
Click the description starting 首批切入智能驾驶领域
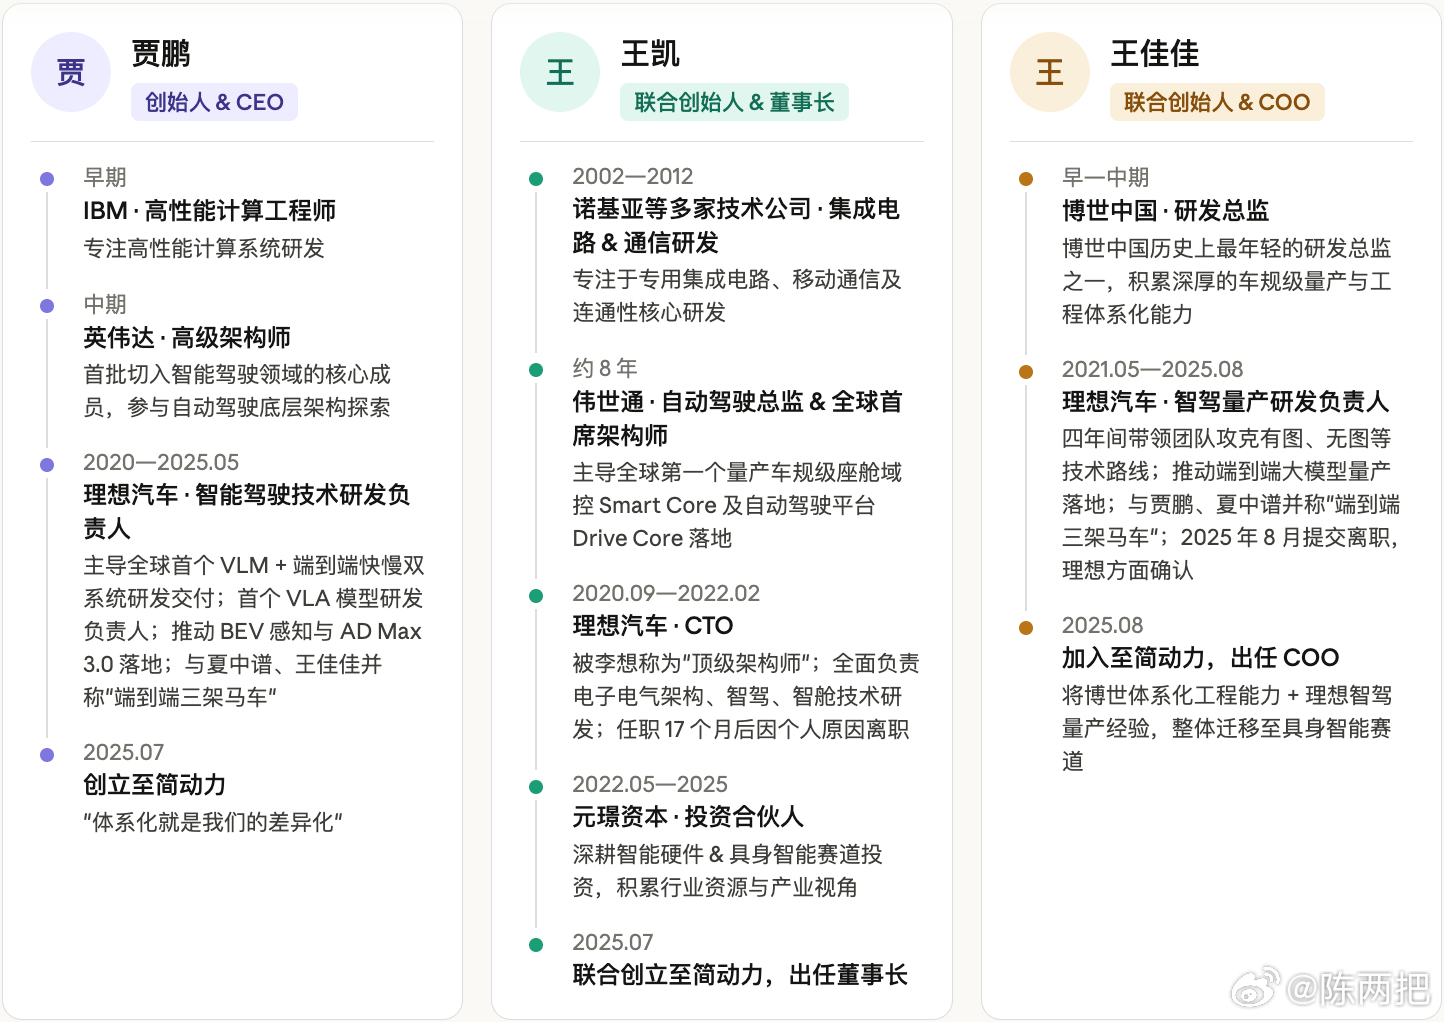[237, 391]
